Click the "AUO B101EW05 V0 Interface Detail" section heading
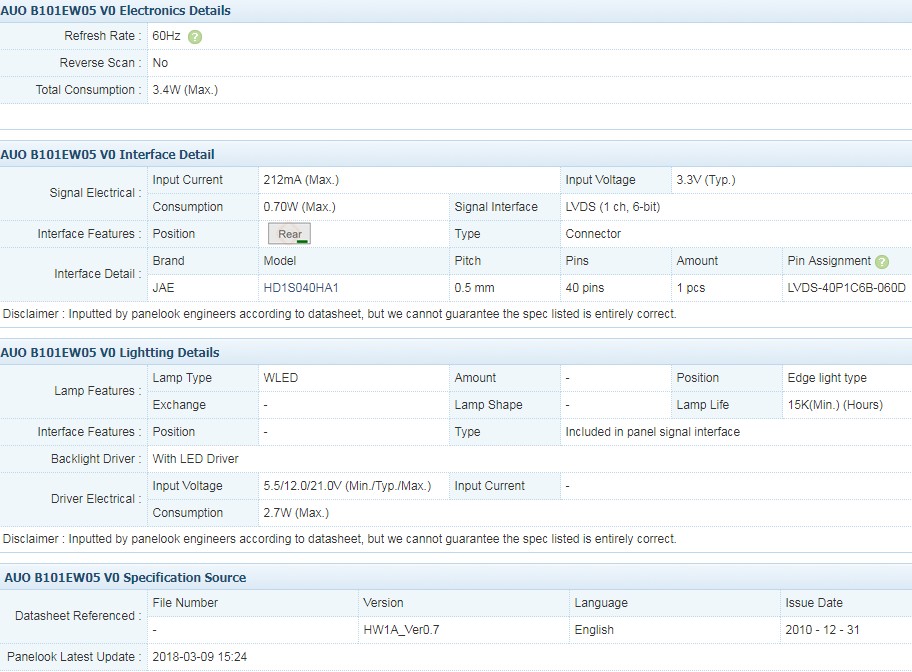This screenshot has width=912, height=672. click(x=108, y=155)
